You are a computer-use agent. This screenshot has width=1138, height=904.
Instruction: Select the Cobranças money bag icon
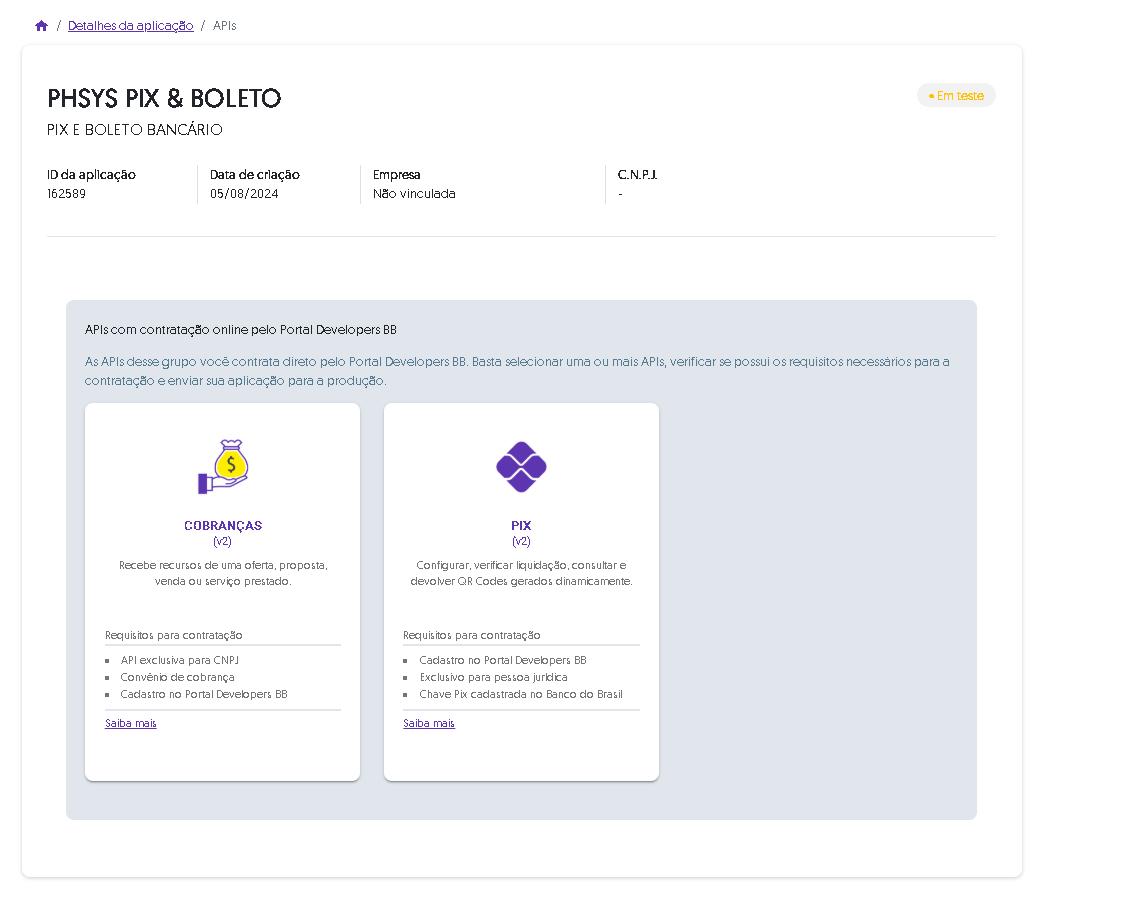pyautogui.click(x=224, y=467)
